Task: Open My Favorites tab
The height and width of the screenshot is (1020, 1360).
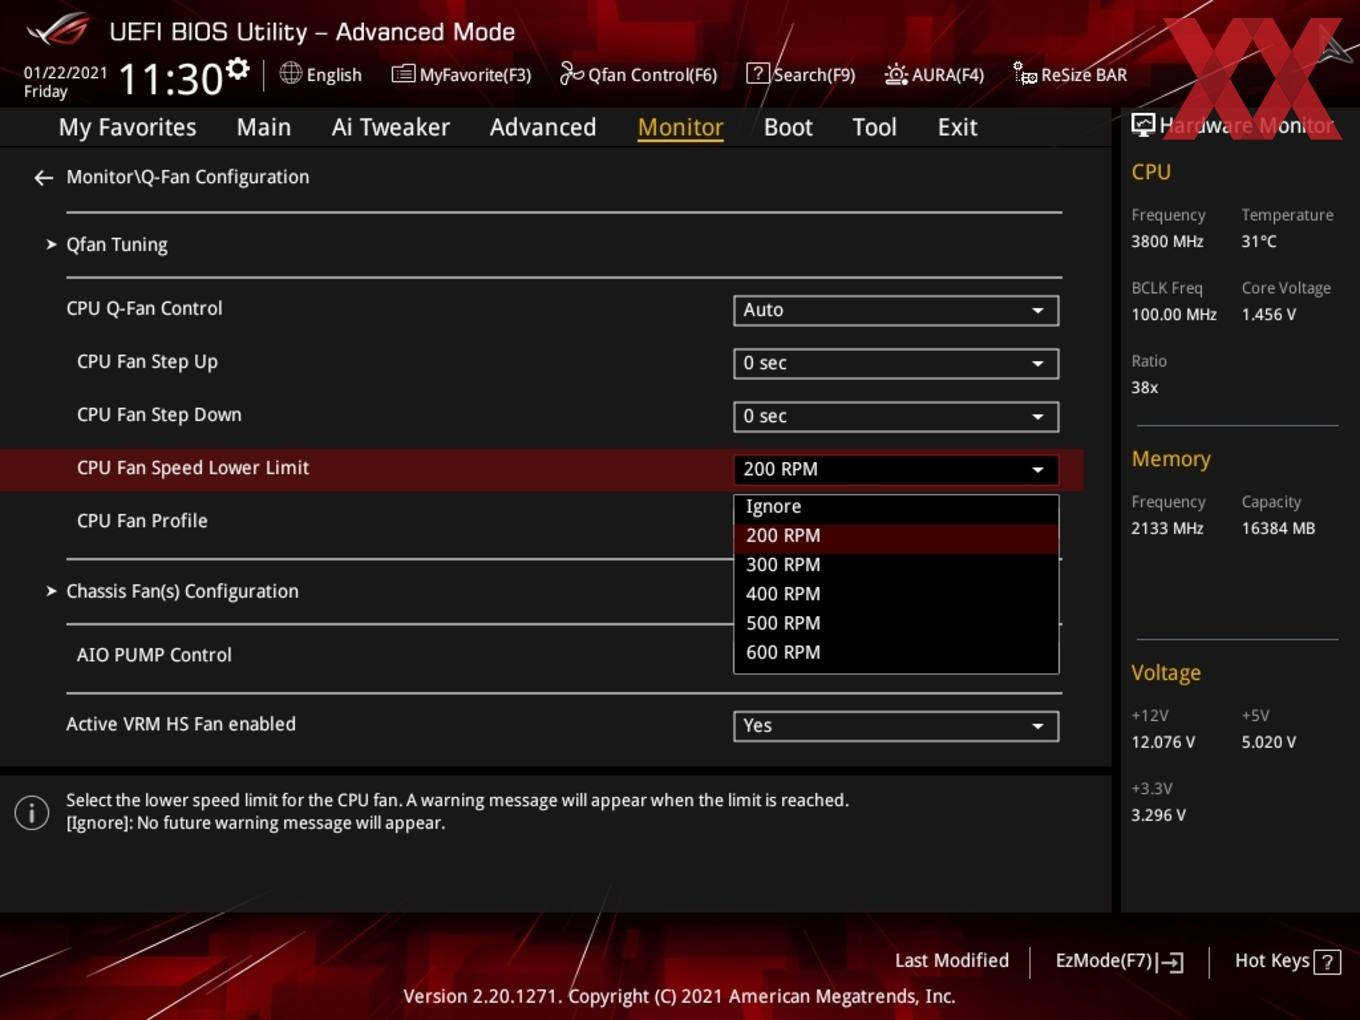Action: pos(127,127)
